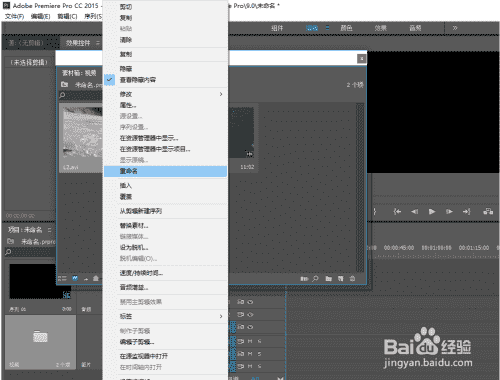Close the floating bin window with X
500x380 pixels.
point(362,59)
